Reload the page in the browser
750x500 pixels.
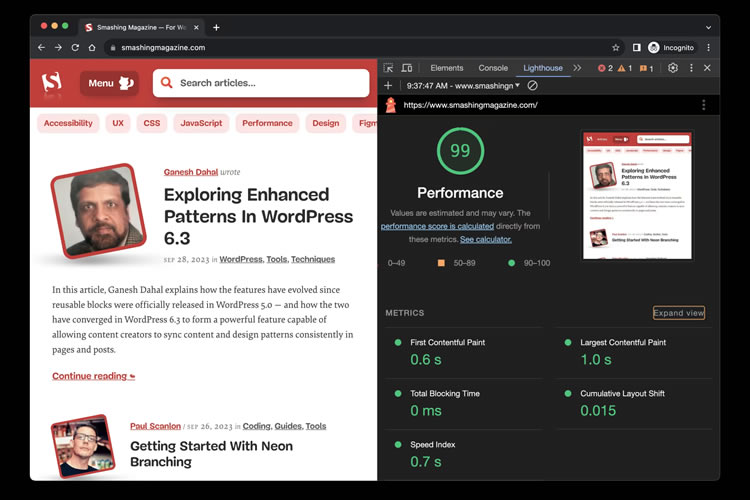[75, 47]
